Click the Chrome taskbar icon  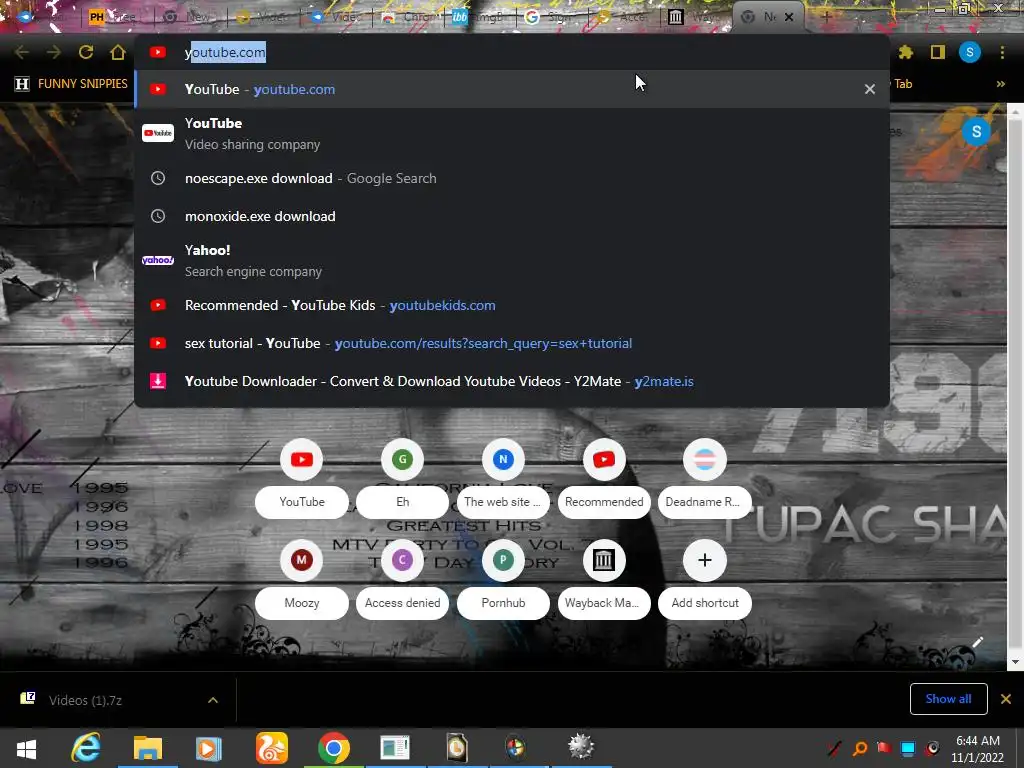pyautogui.click(x=334, y=748)
